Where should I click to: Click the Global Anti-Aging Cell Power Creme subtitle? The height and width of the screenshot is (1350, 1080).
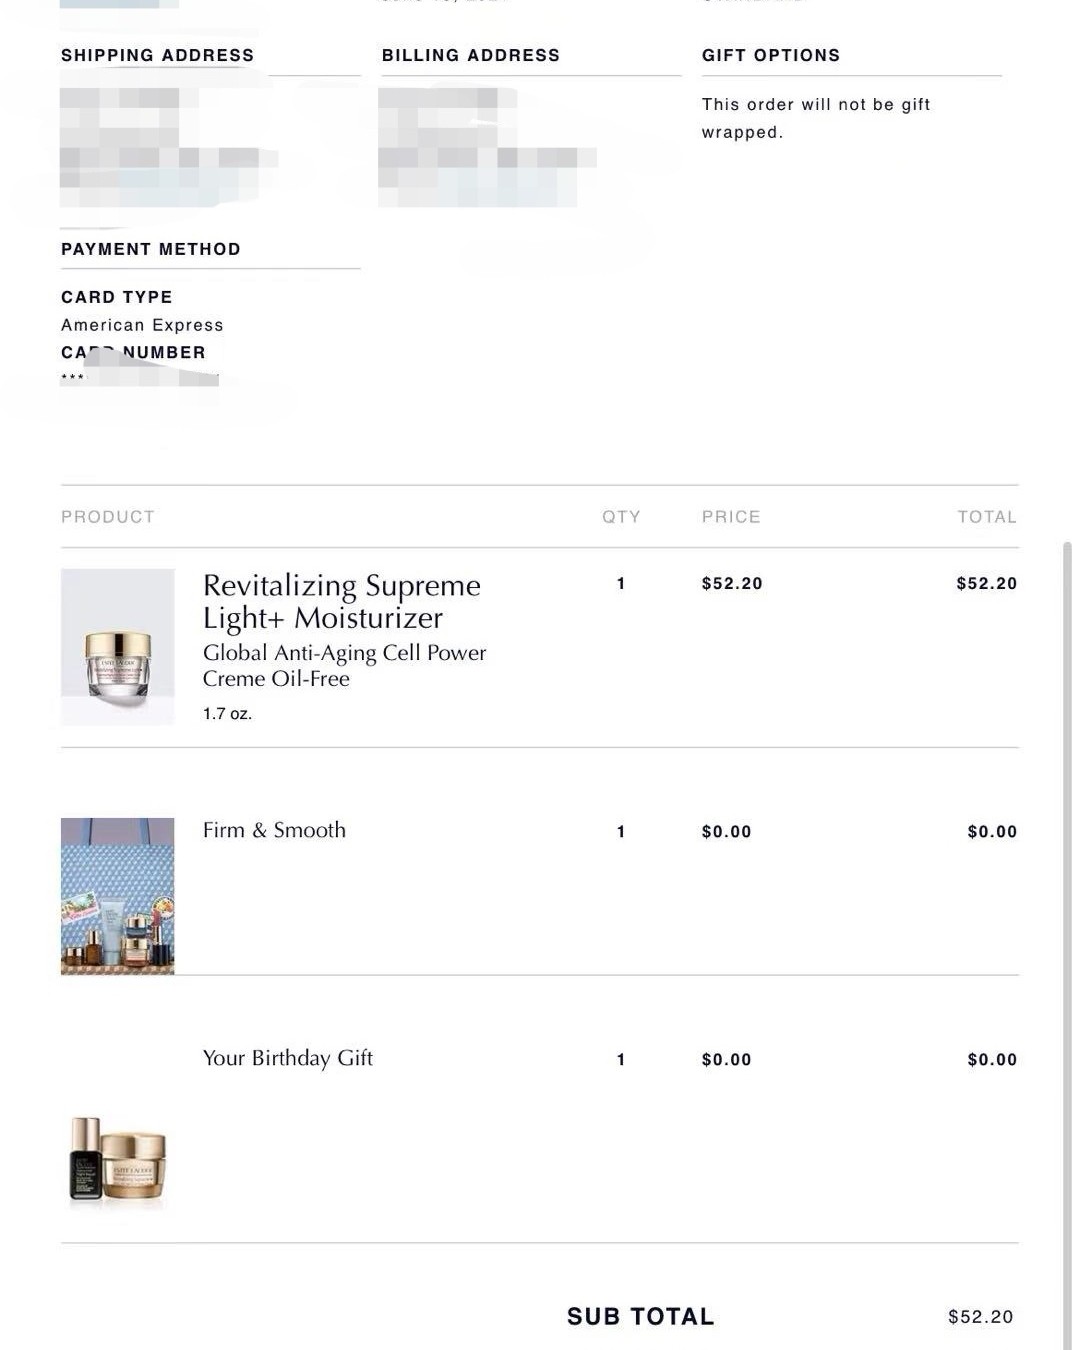(344, 665)
